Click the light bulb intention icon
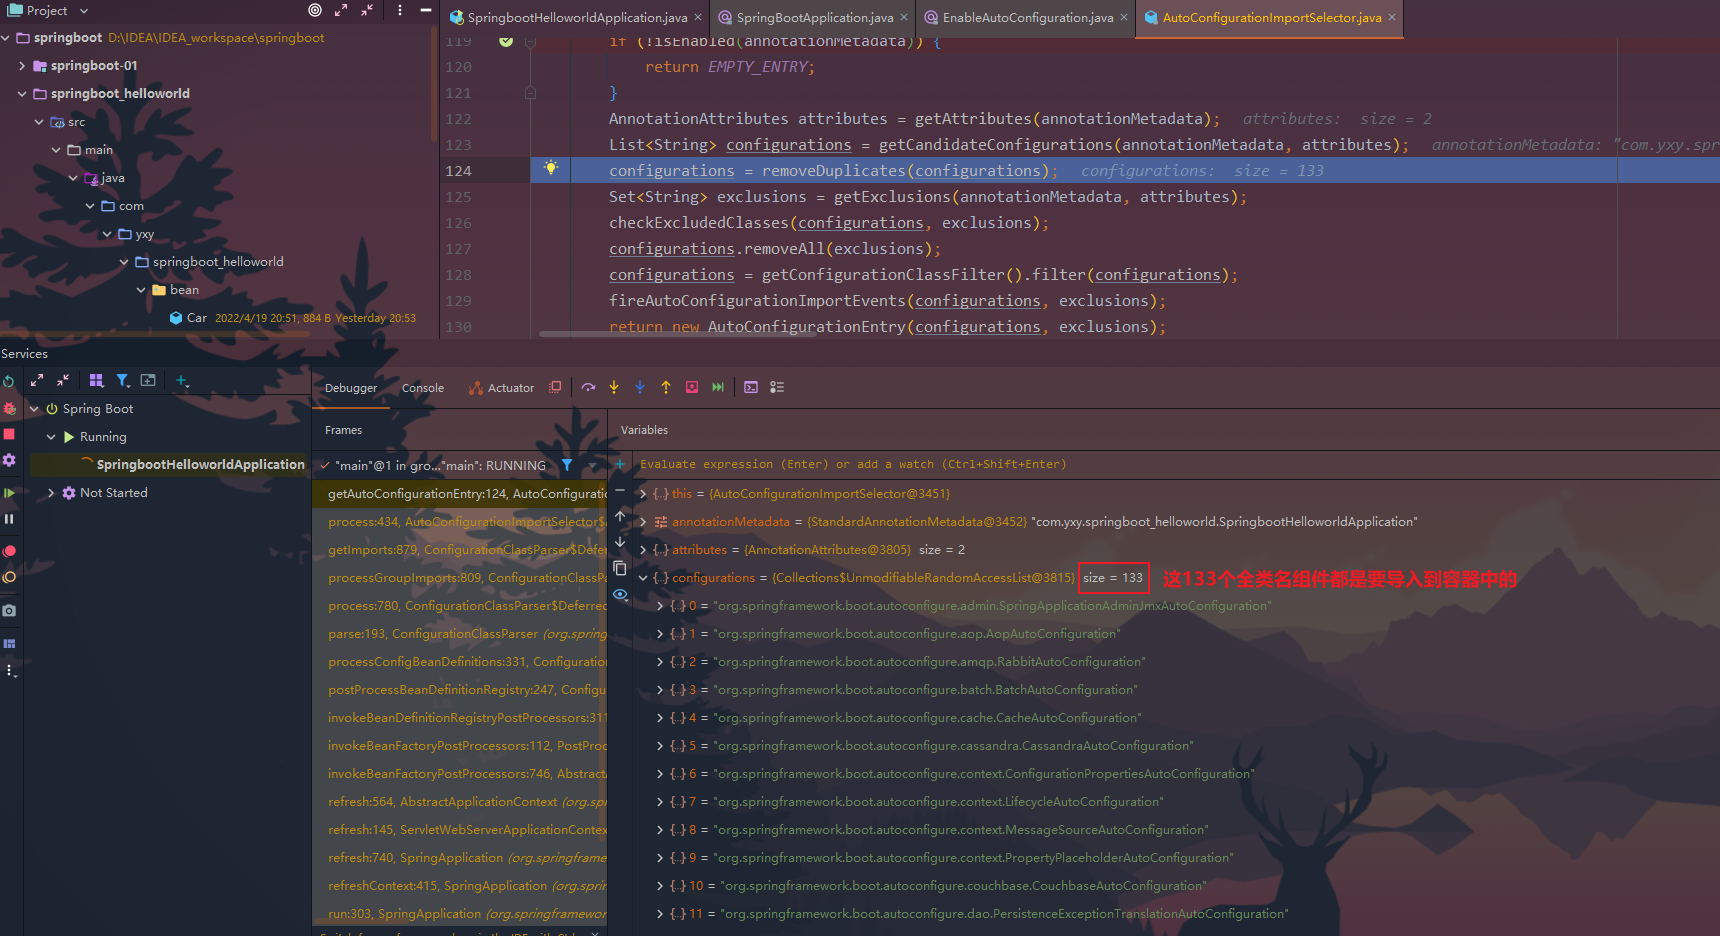The width and height of the screenshot is (1720, 936). [550, 168]
